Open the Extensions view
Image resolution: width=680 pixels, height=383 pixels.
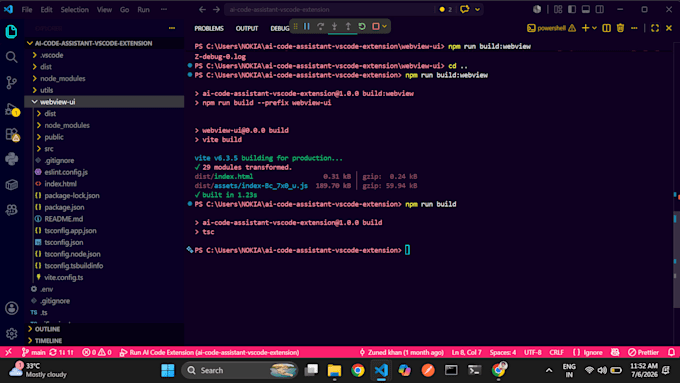[12, 134]
